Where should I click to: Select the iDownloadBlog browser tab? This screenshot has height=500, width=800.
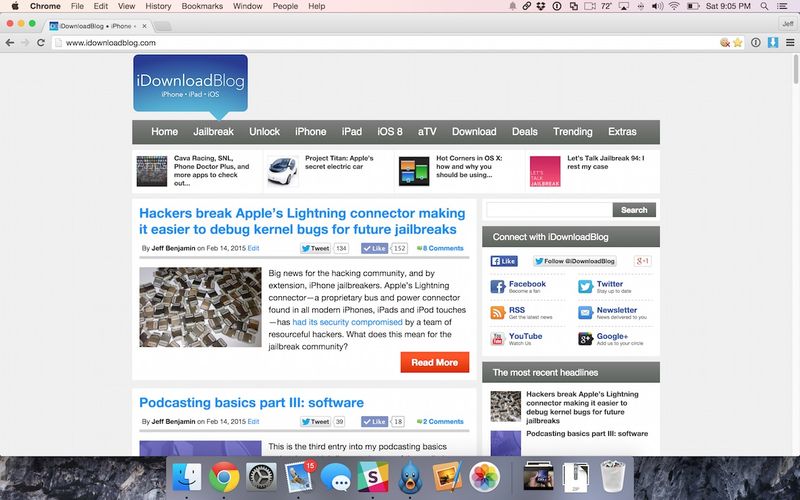pos(97,26)
